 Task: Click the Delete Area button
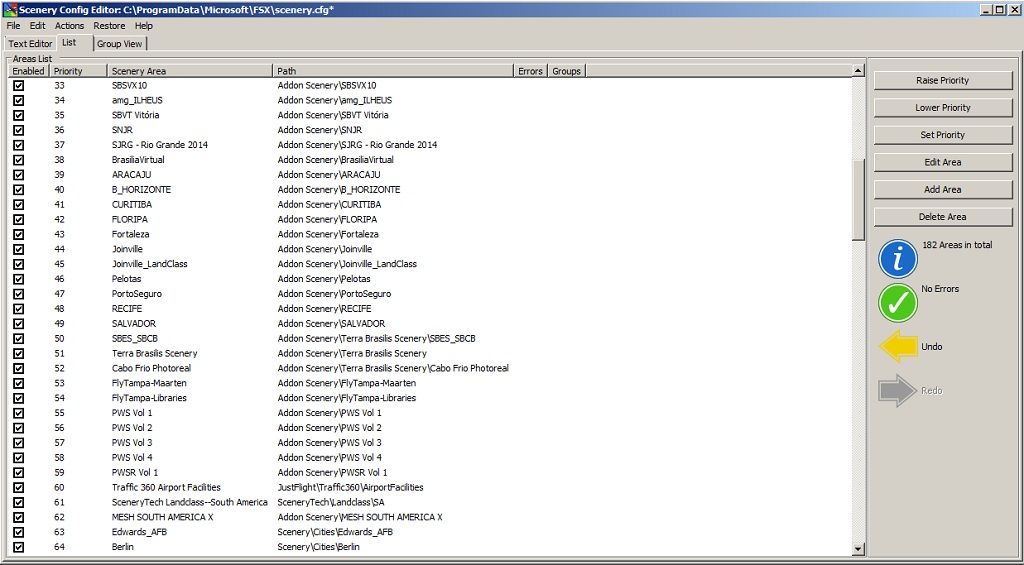942,217
